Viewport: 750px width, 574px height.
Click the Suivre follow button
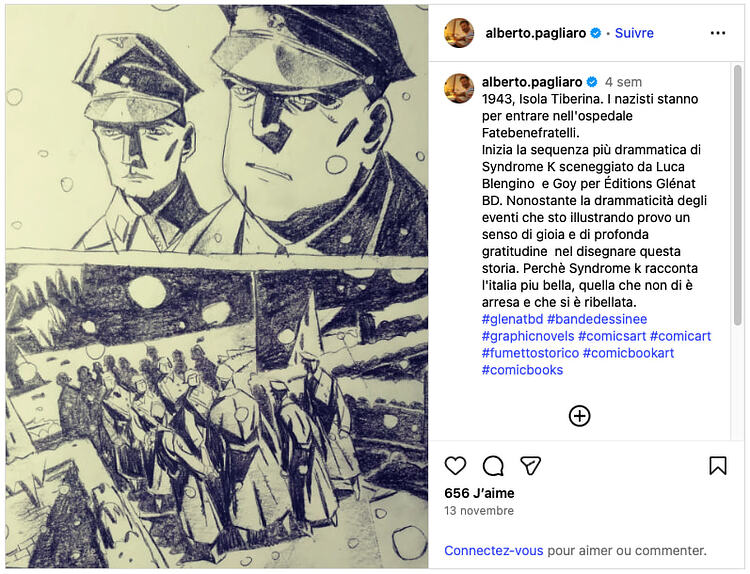point(634,33)
